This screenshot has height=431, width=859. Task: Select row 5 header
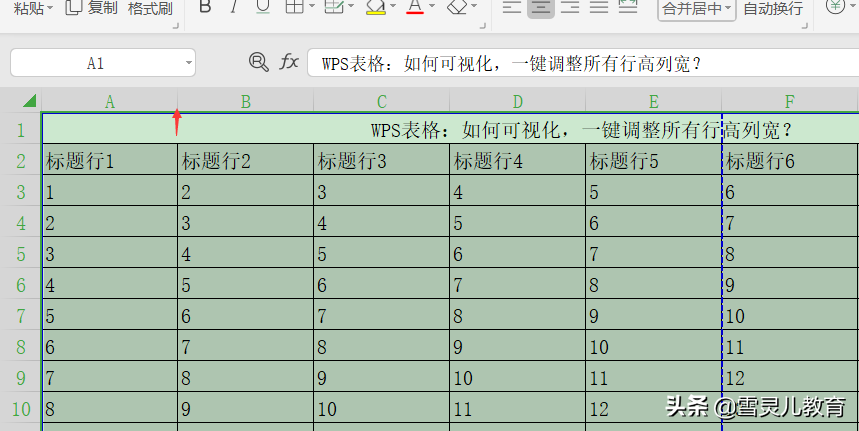21,253
